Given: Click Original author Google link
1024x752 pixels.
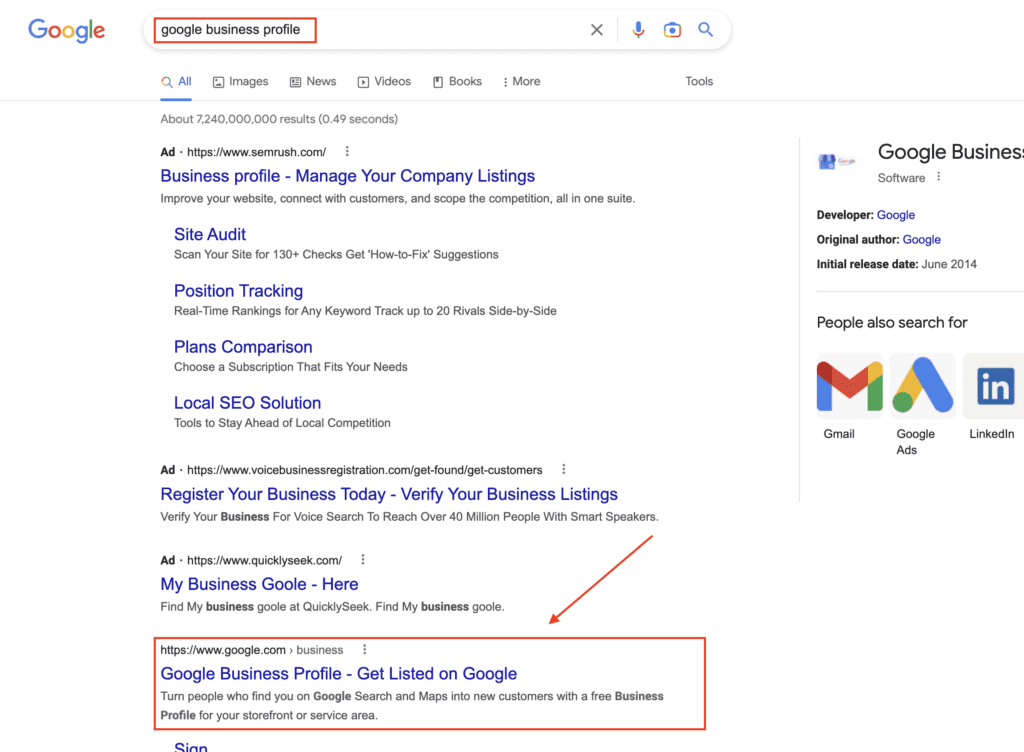Looking at the screenshot, I should tap(921, 240).
